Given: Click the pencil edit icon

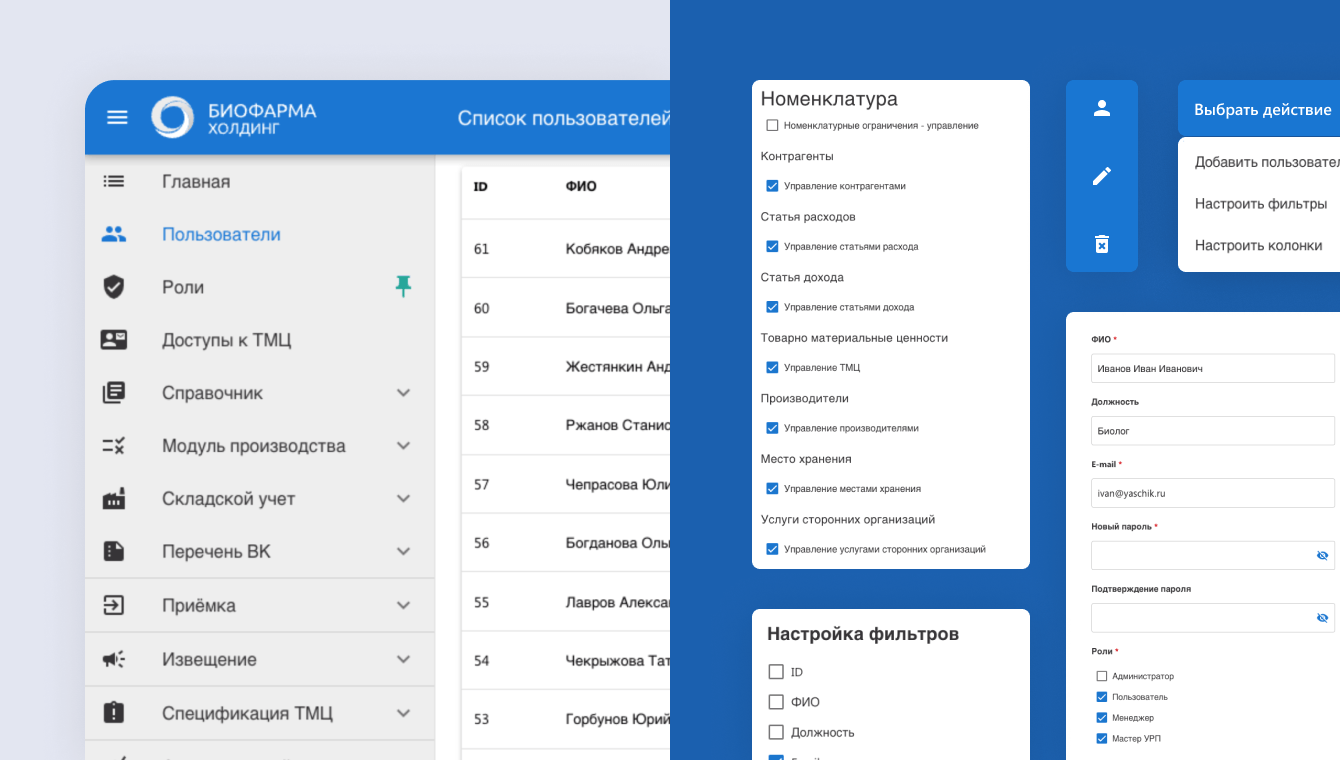Looking at the screenshot, I should click(x=1102, y=176).
